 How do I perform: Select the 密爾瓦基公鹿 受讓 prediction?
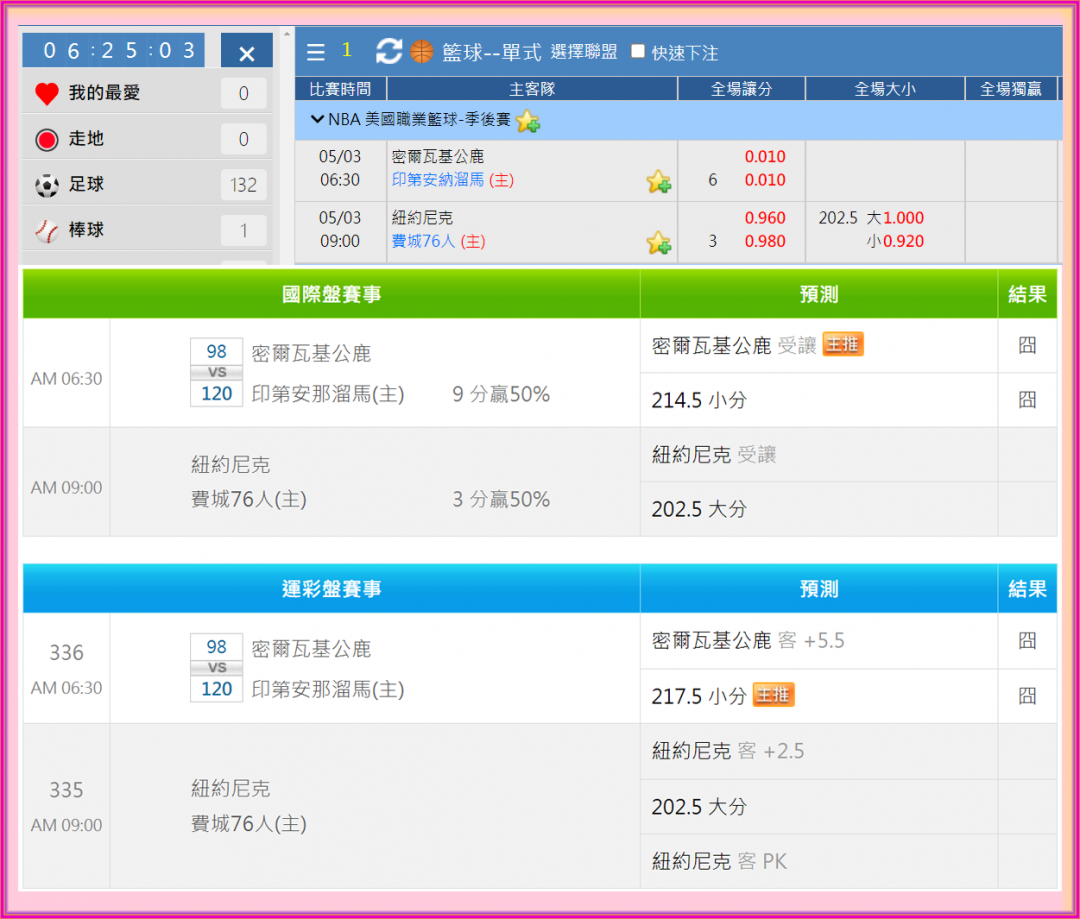pyautogui.click(x=734, y=345)
